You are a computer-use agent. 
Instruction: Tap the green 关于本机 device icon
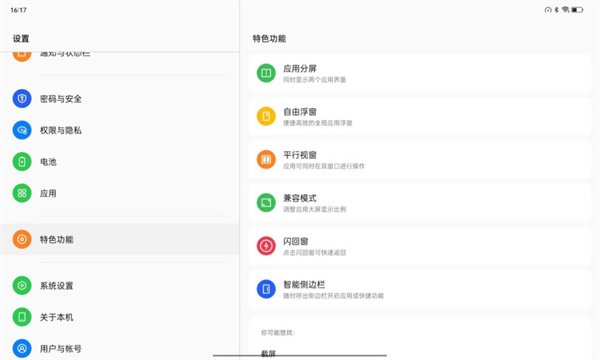pyautogui.click(x=22, y=317)
